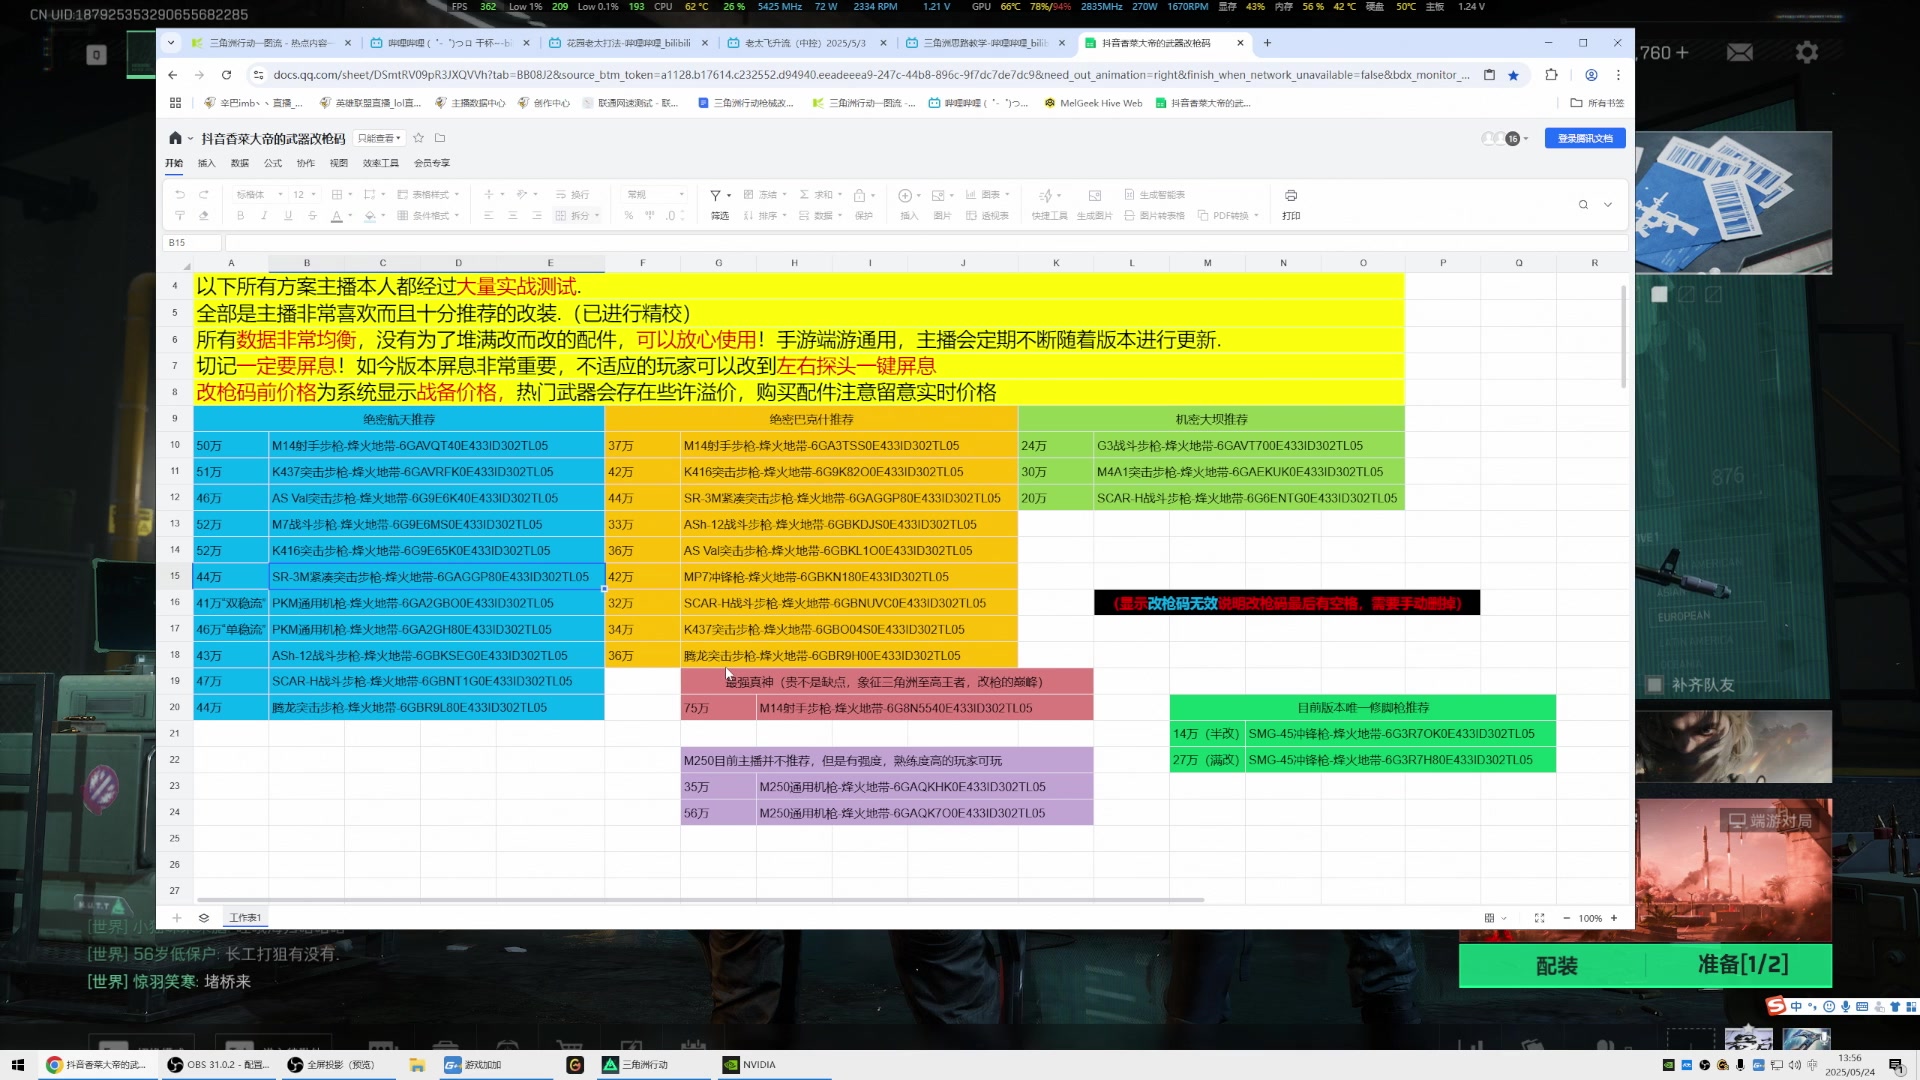Click the 打印 print icon

tap(1291, 196)
